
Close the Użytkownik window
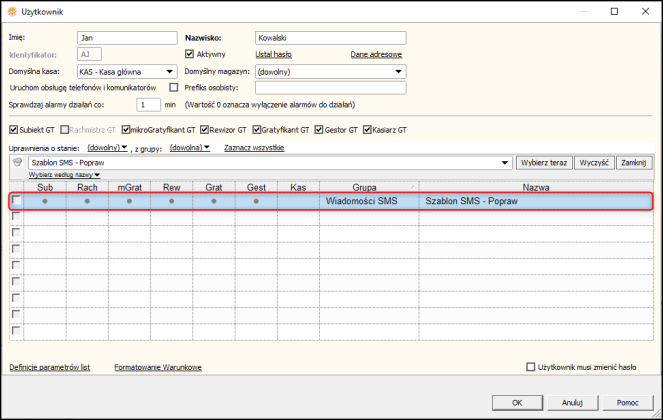(x=645, y=11)
